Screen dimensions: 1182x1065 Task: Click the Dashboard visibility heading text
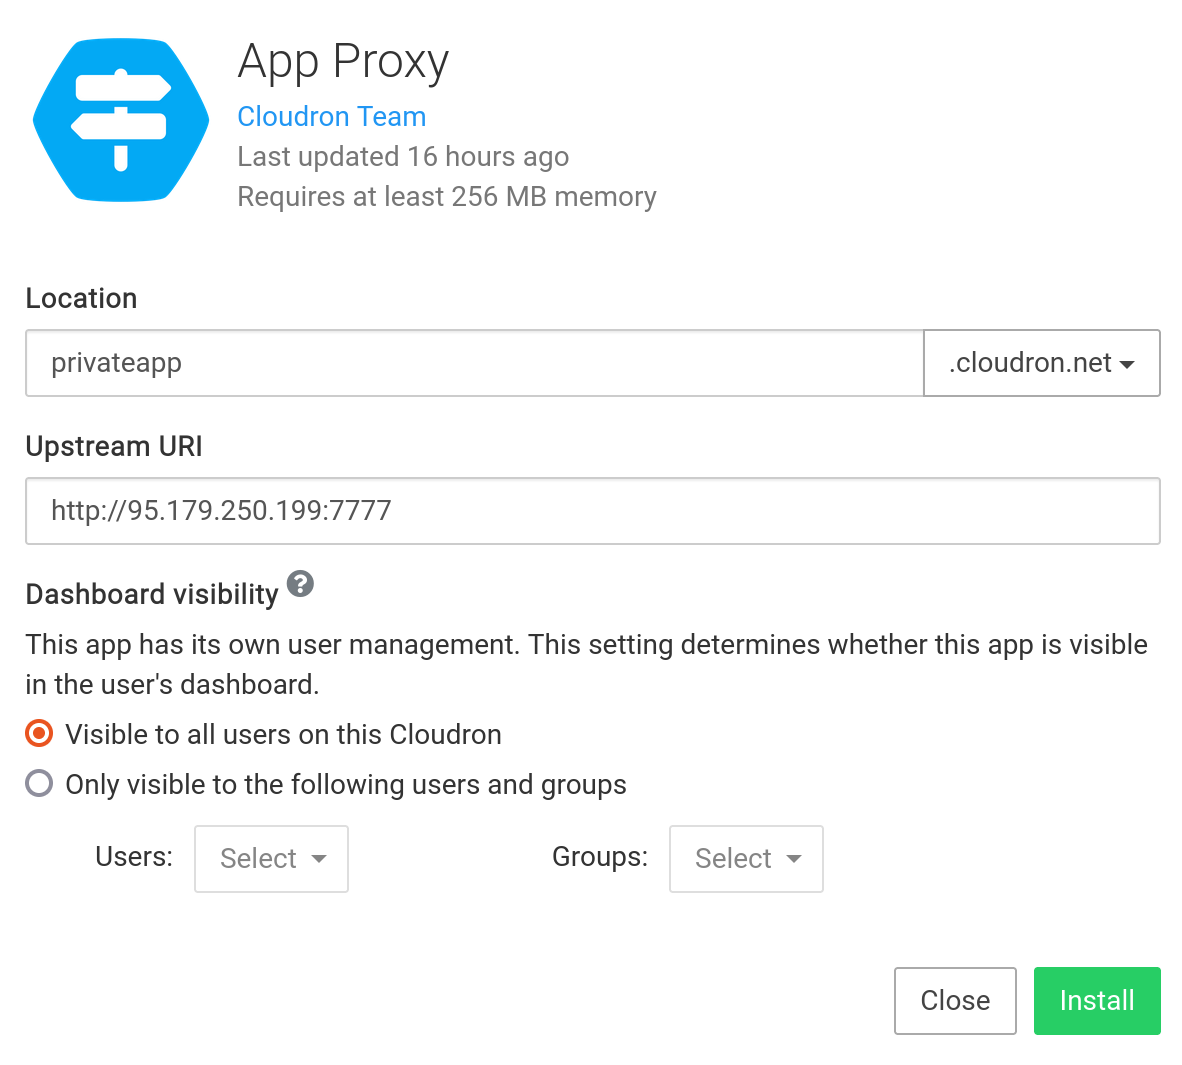(x=152, y=594)
